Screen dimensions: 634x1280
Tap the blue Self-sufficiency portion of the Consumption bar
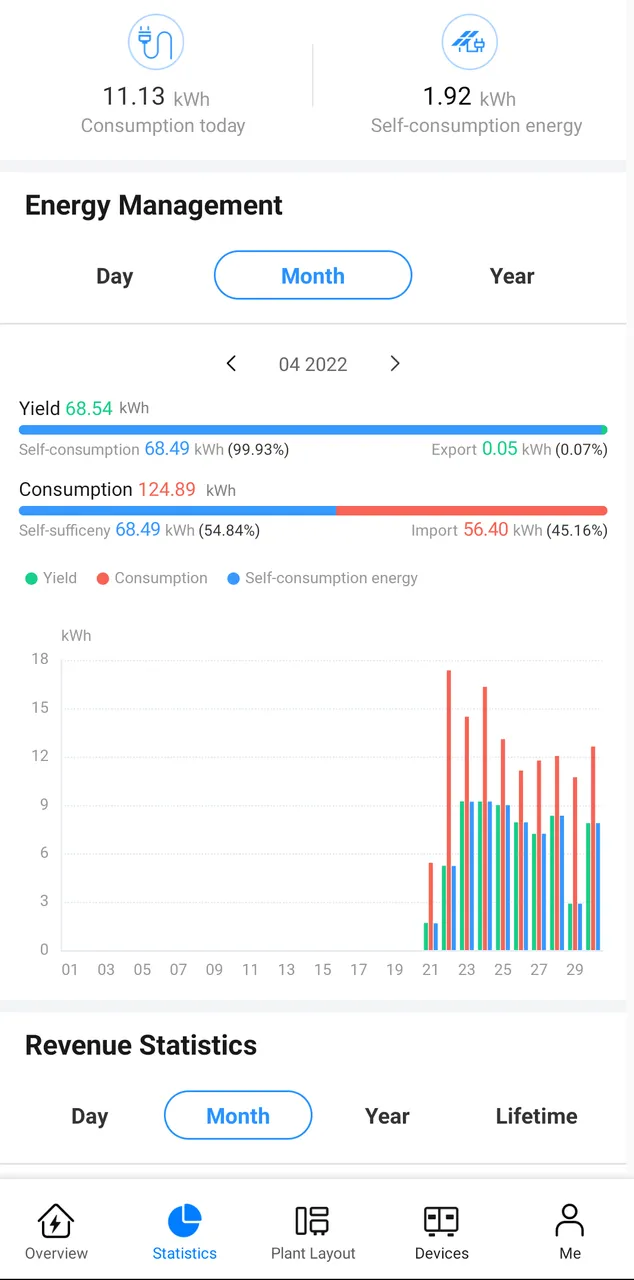pyautogui.click(x=178, y=510)
